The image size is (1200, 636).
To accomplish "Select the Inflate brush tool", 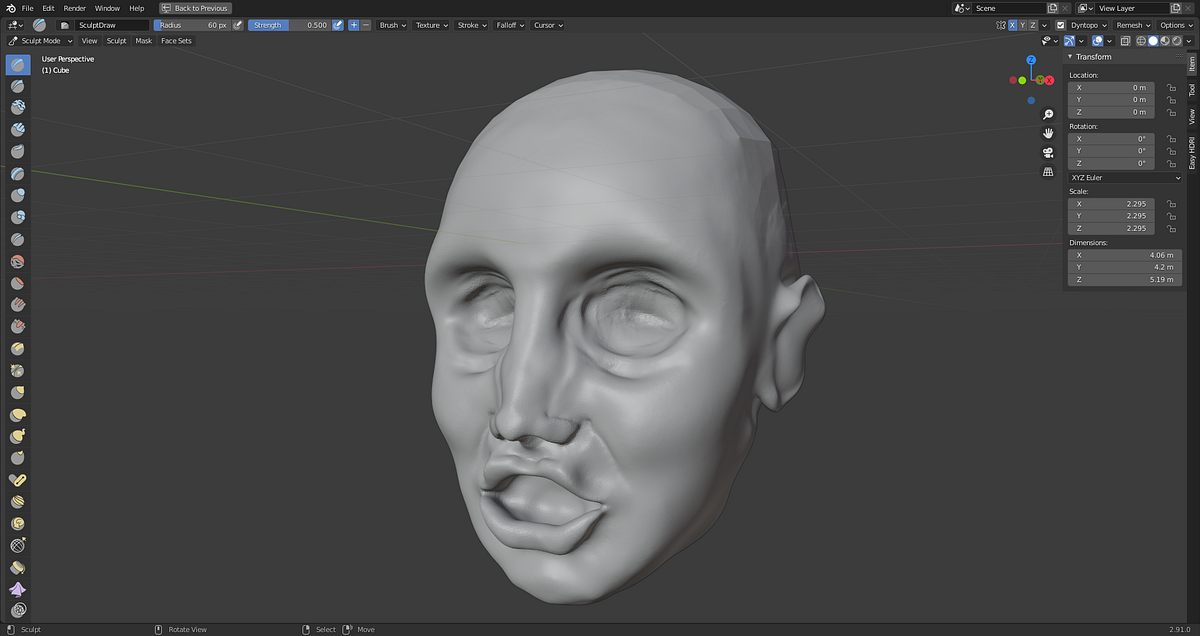I will point(18,196).
